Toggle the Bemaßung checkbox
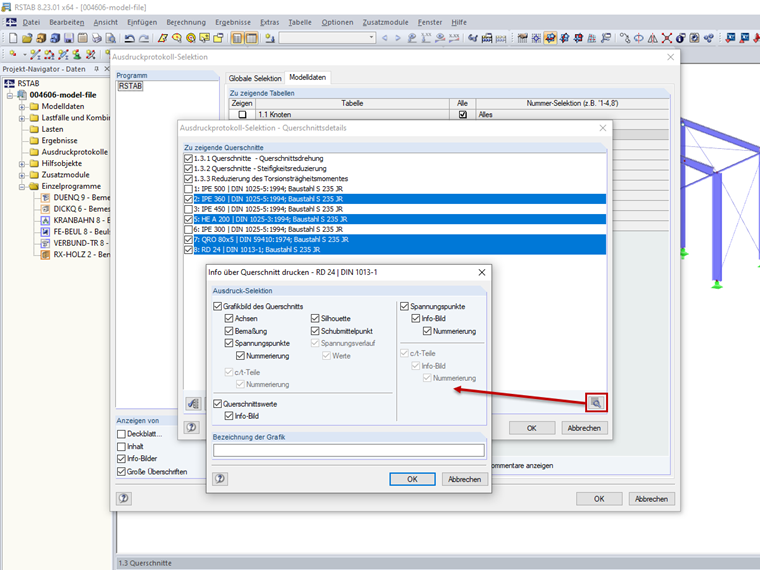 229,331
